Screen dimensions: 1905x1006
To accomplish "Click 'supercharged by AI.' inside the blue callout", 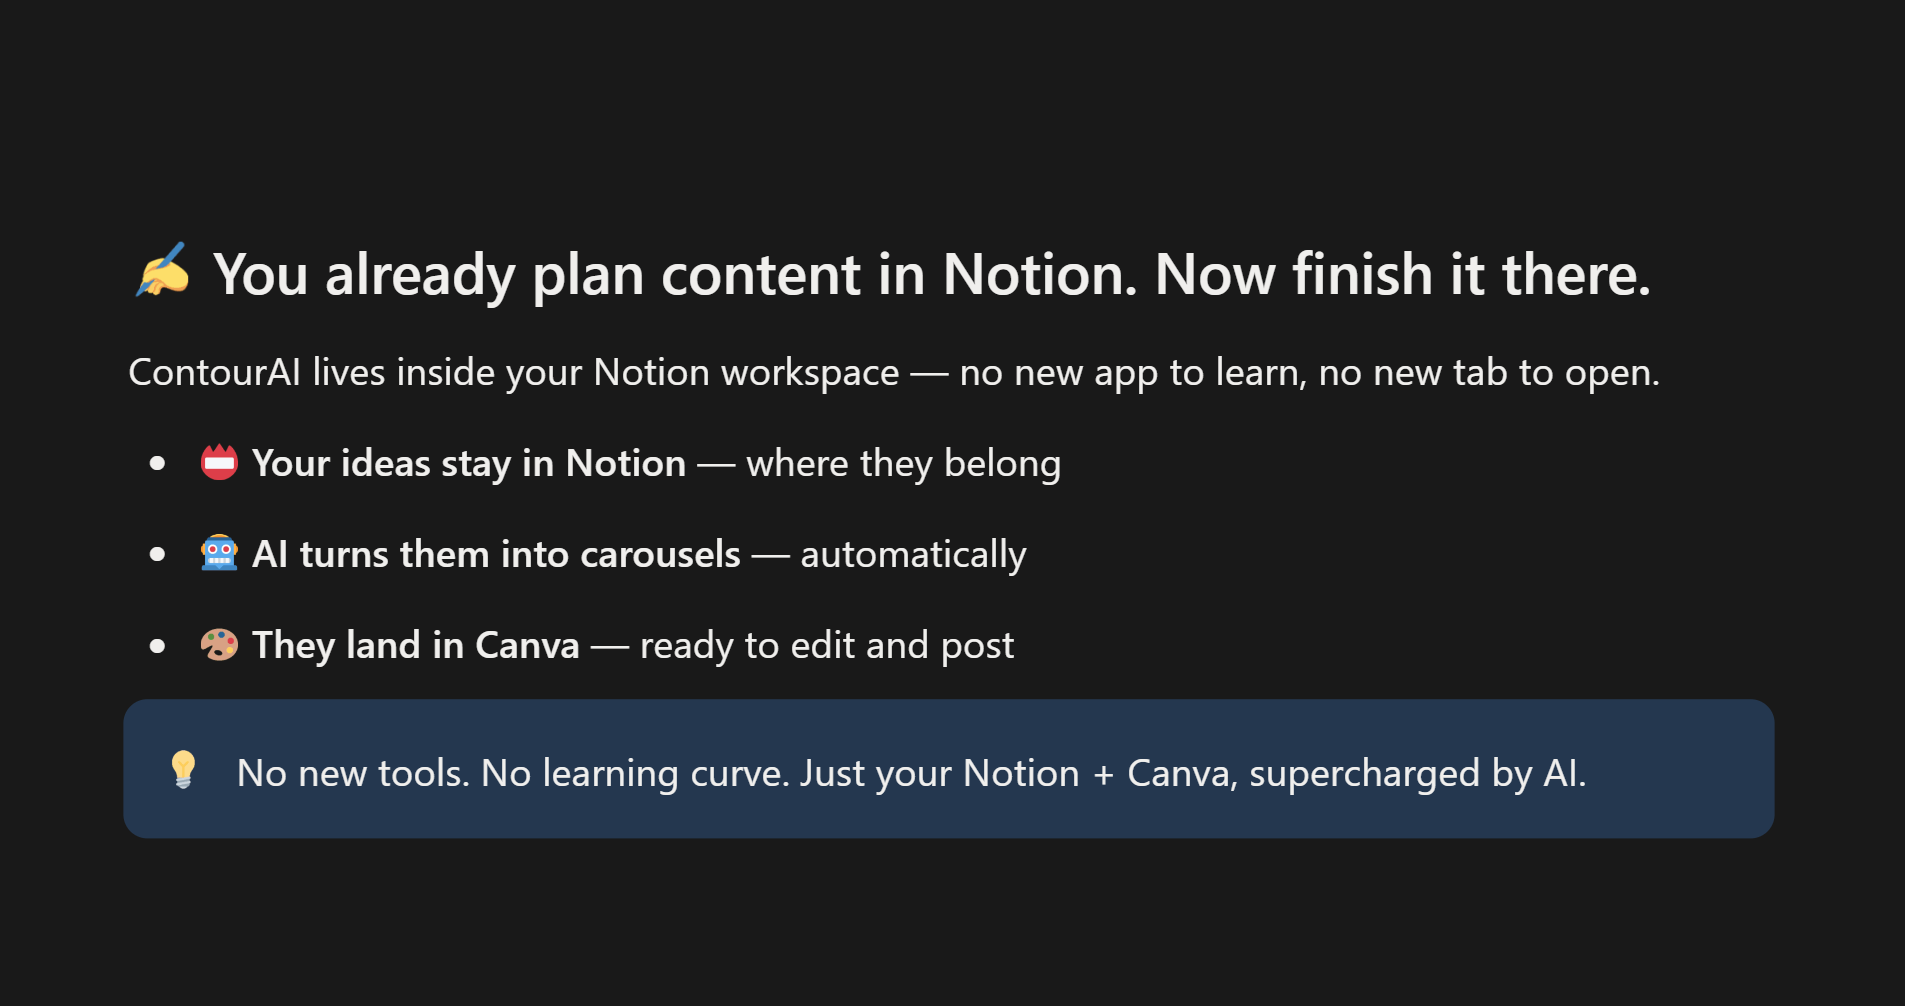I will coord(1417,774).
